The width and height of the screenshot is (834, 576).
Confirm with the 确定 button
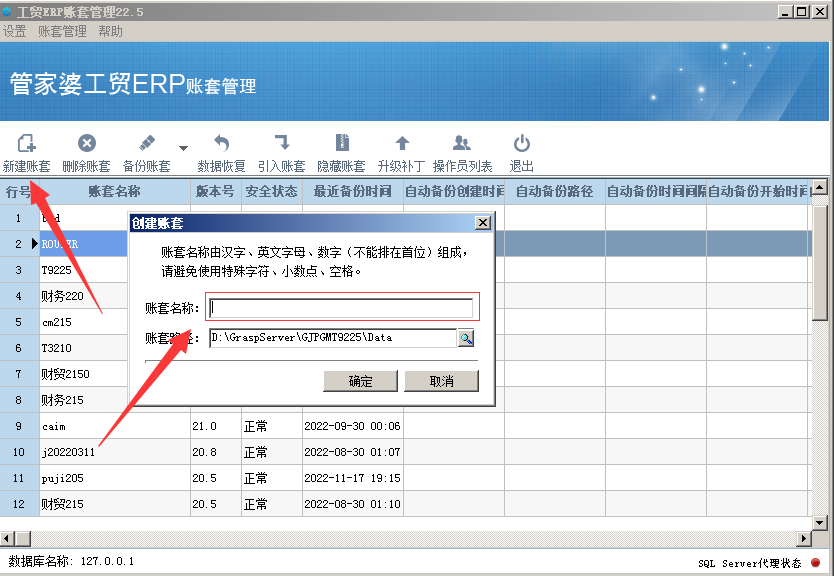(360, 381)
